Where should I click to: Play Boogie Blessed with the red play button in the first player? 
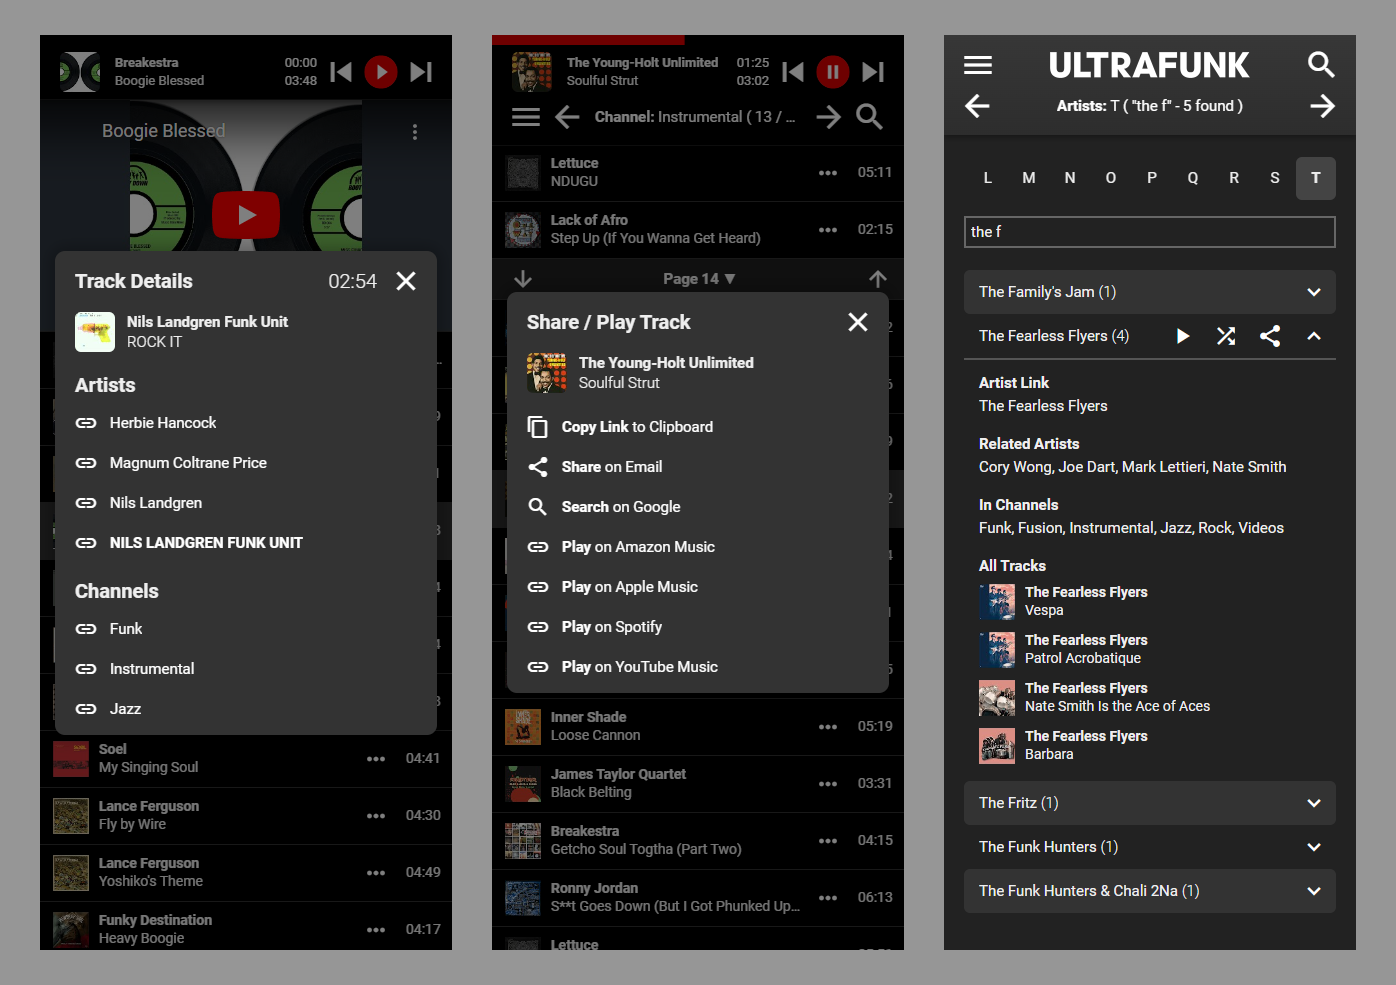click(x=381, y=72)
